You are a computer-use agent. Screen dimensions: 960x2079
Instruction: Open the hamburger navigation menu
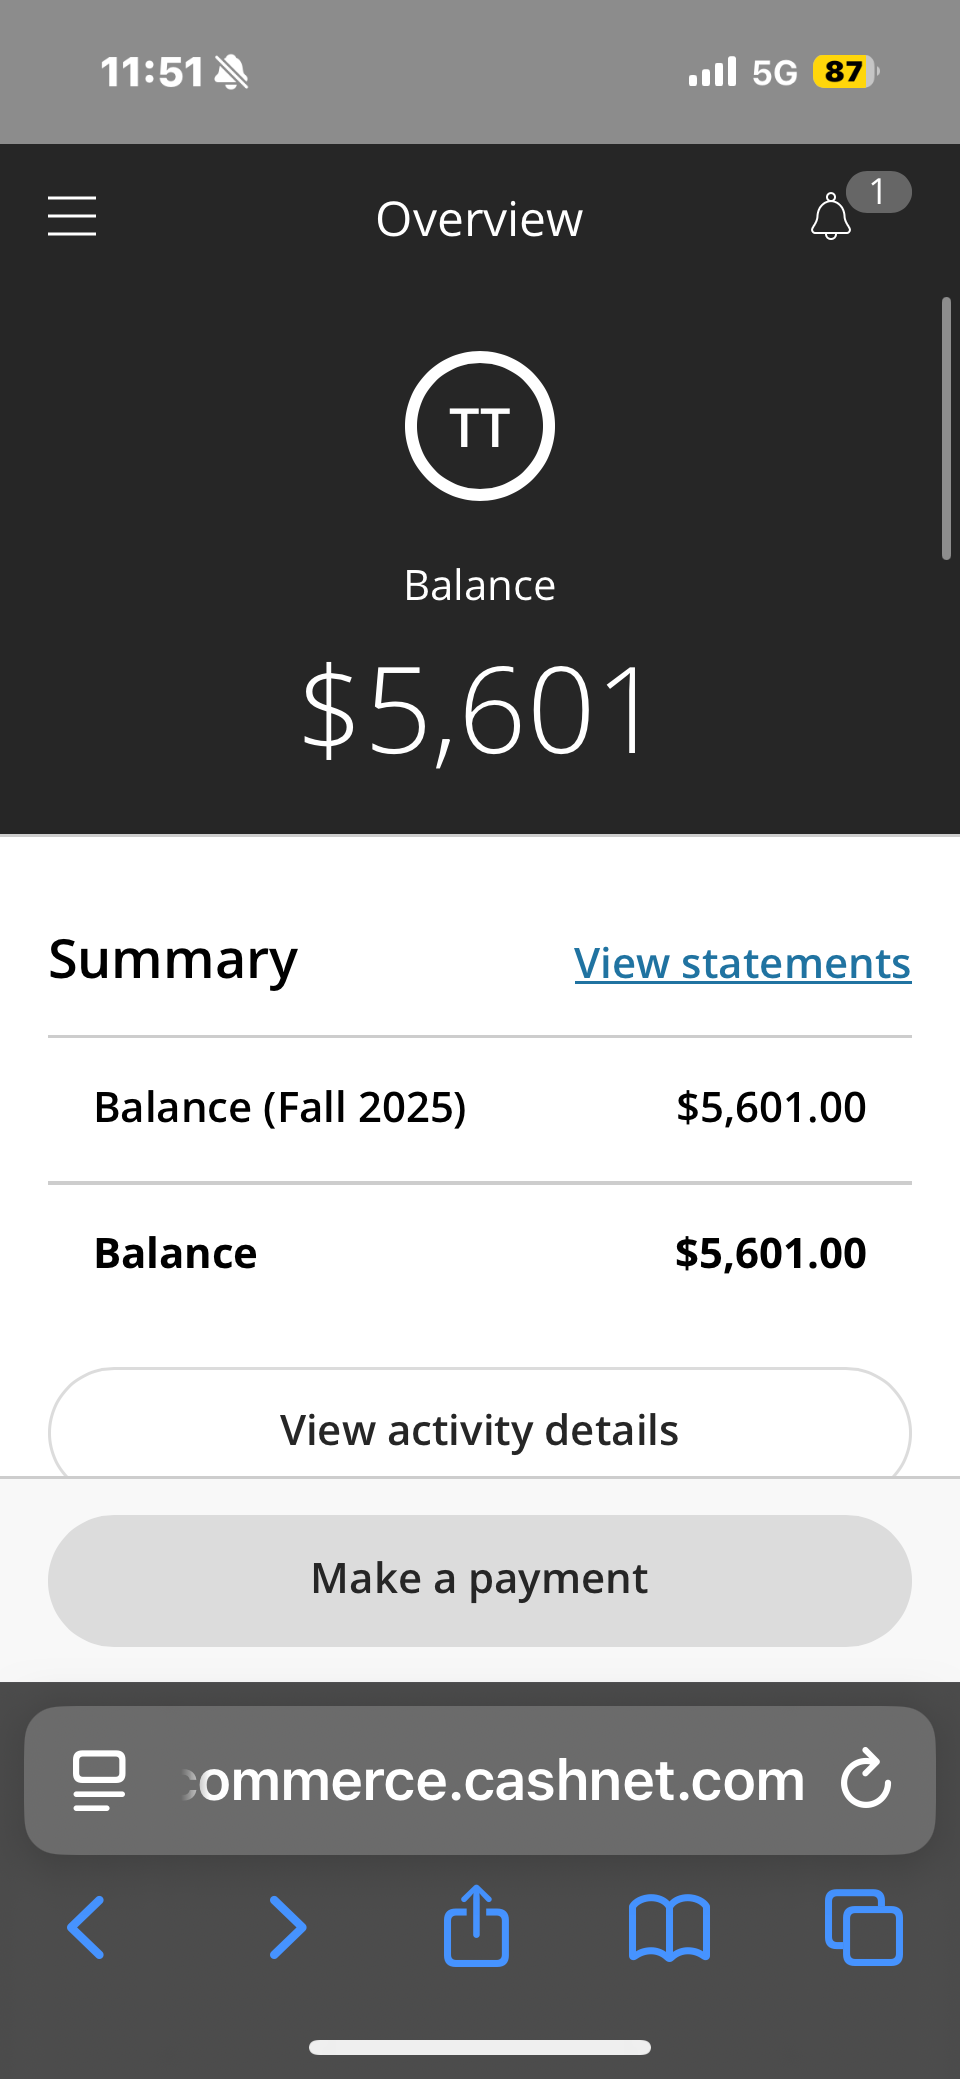72,216
